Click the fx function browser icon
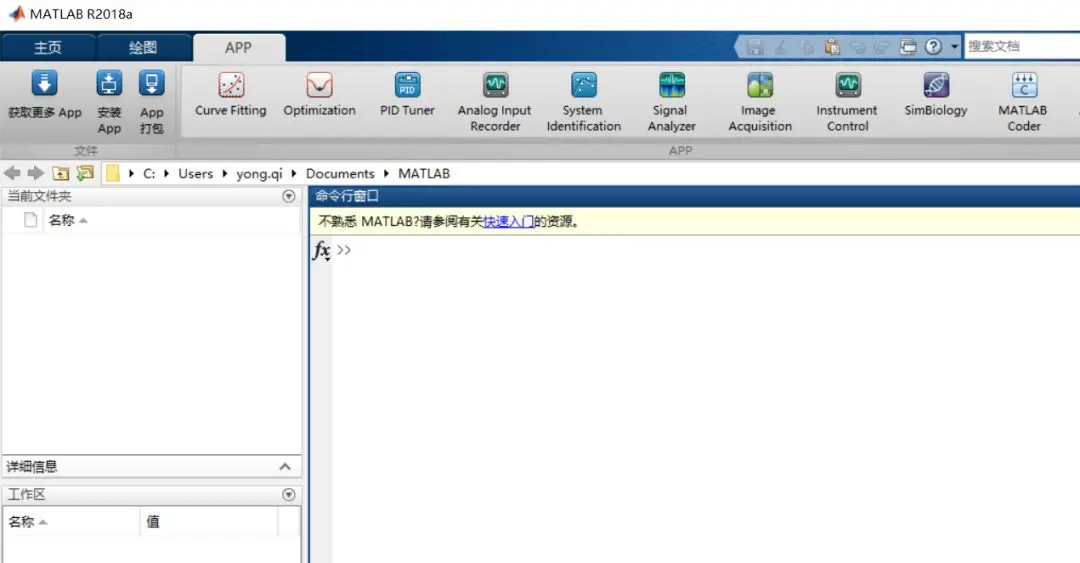 pos(322,250)
